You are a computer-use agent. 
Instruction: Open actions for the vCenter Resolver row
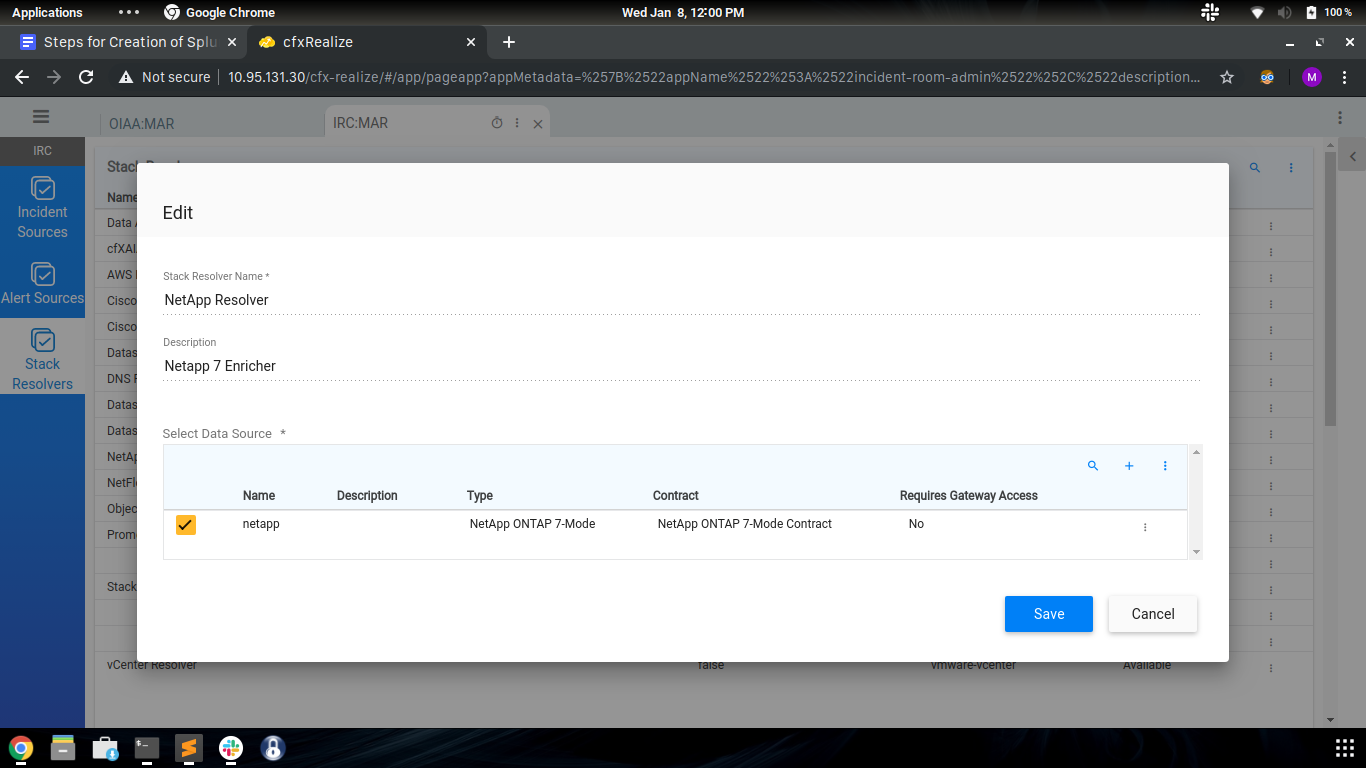pos(1271,668)
